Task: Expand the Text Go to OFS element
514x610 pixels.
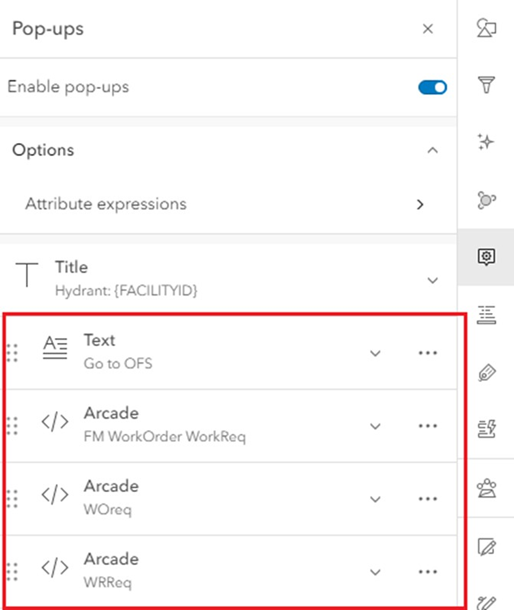Action: (x=375, y=353)
